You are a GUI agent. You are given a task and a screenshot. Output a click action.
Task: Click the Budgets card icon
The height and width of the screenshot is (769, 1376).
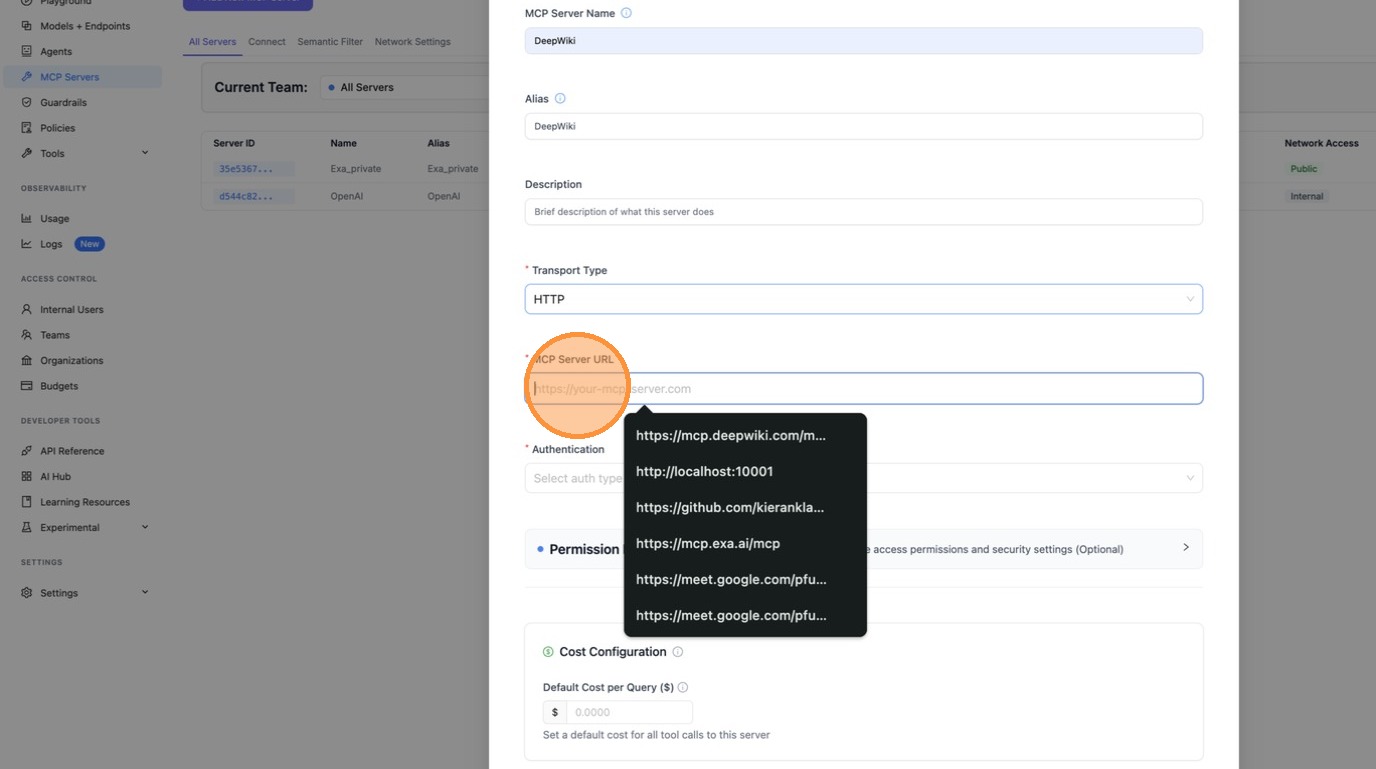point(27,386)
